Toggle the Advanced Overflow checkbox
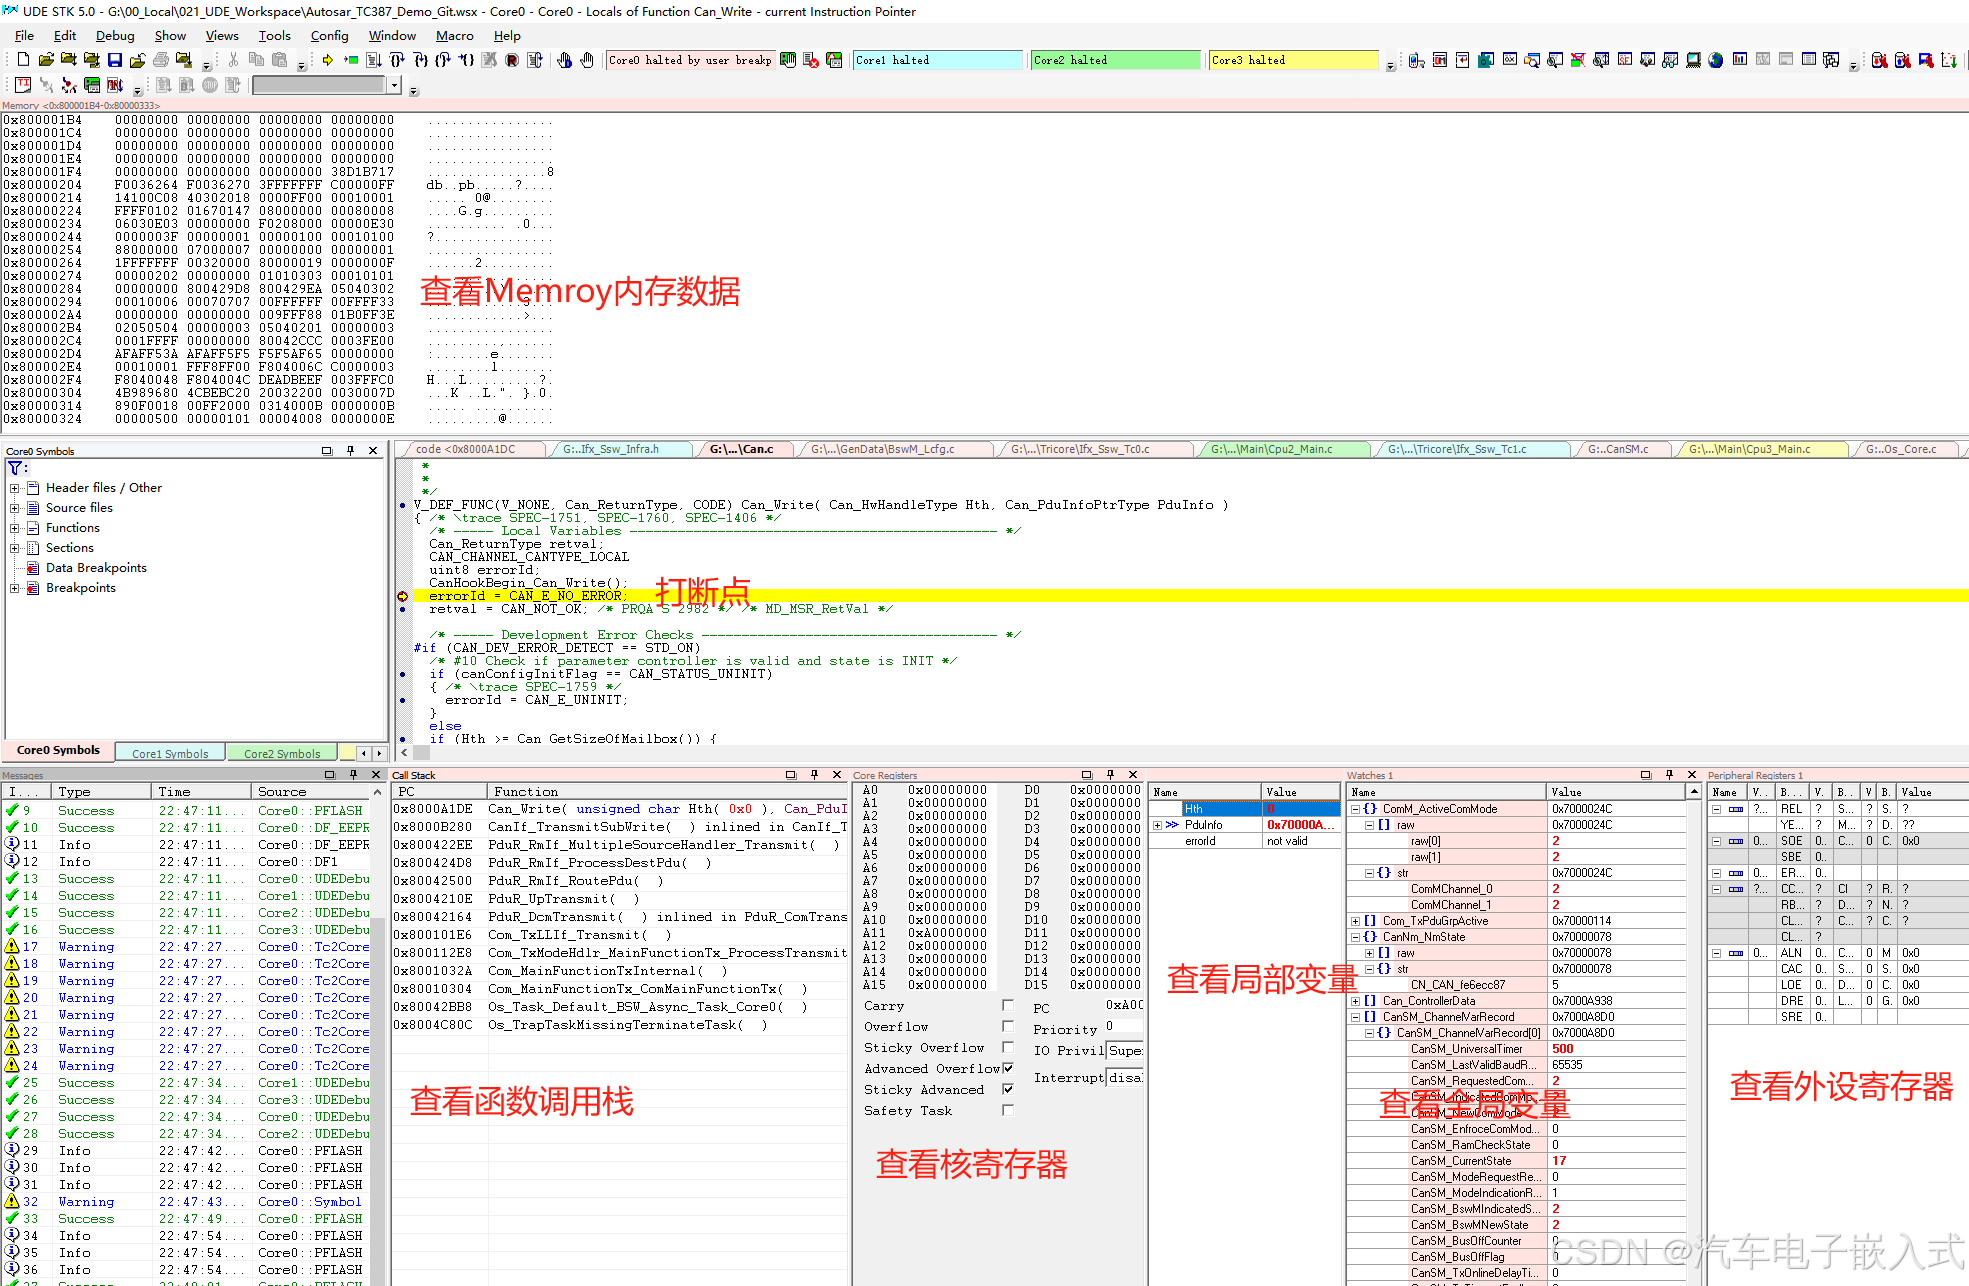1969x1286 pixels. click(1007, 1069)
